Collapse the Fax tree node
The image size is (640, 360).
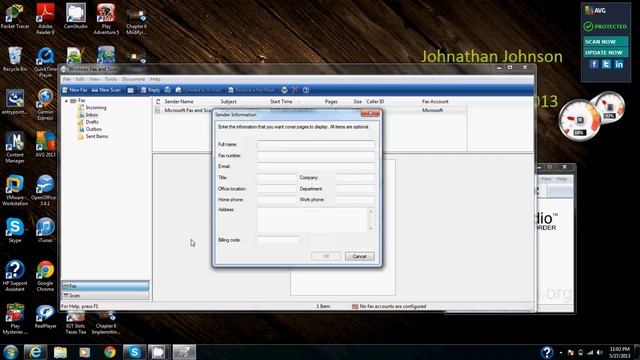click(67, 100)
